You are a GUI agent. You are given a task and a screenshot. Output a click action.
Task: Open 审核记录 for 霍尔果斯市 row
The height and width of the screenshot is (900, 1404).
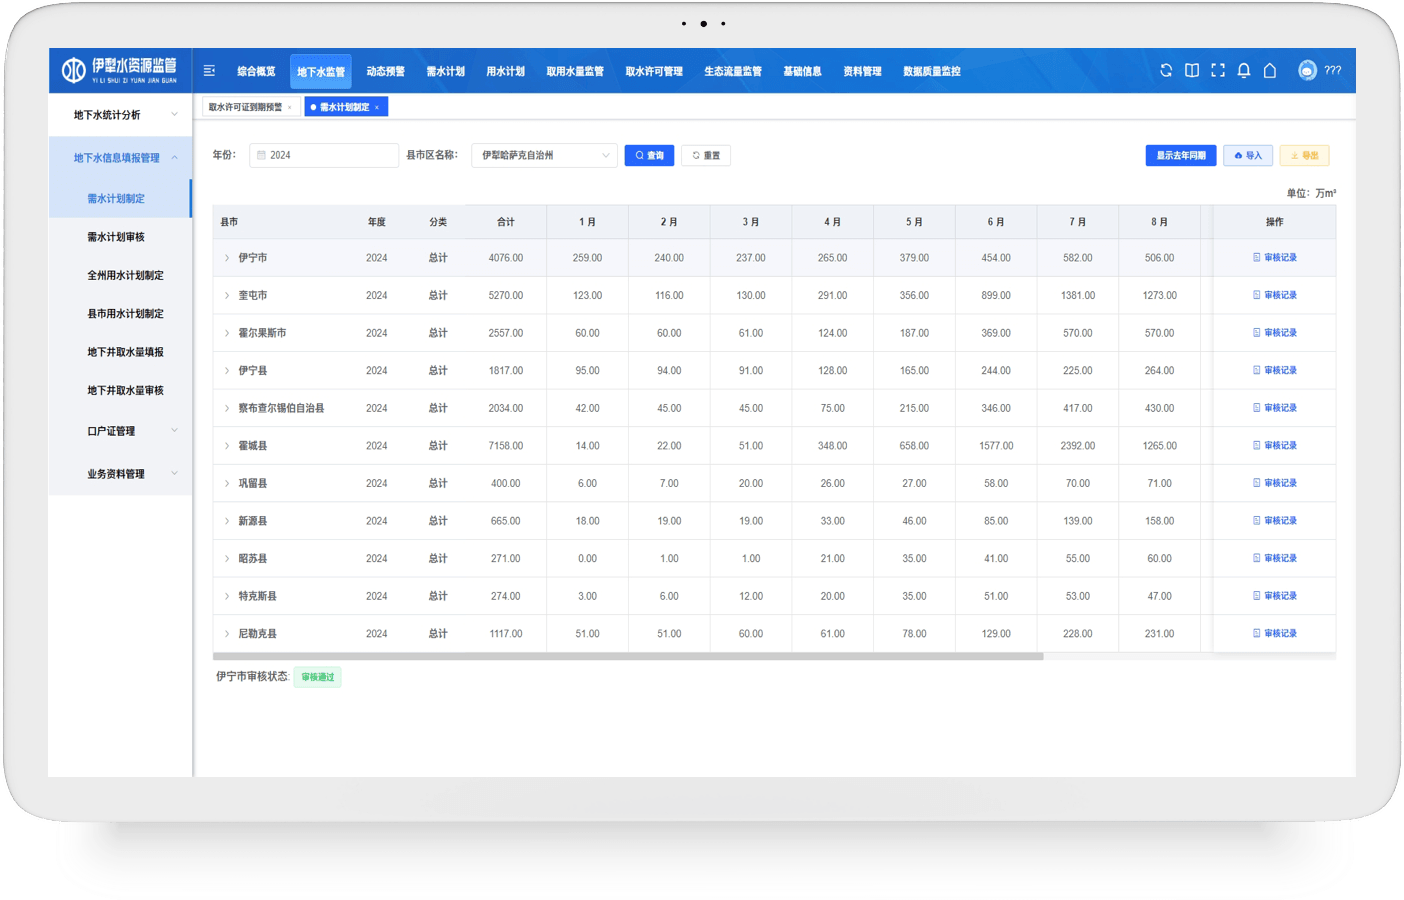pos(1275,333)
